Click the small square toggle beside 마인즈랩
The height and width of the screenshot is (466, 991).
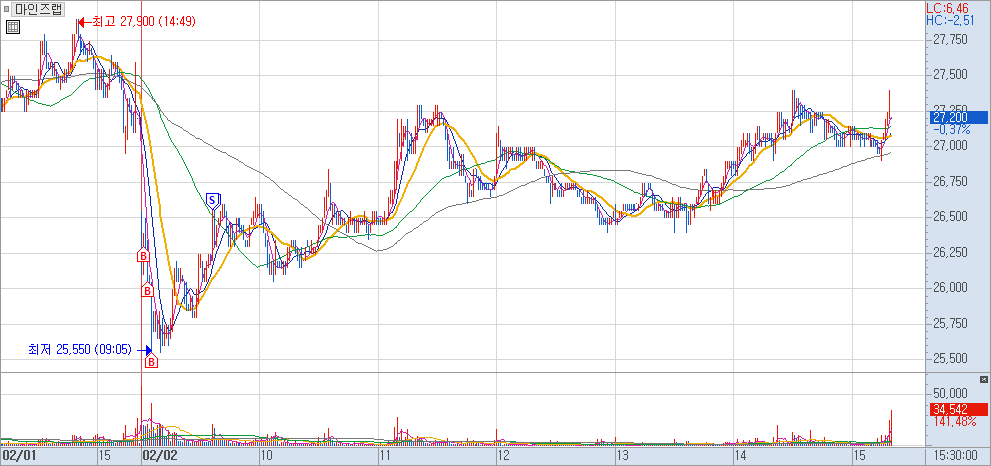click(x=7, y=9)
